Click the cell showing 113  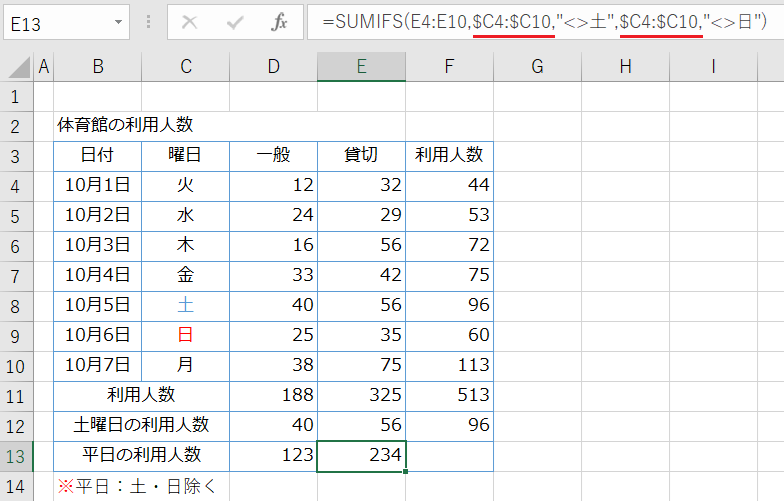[450, 366]
